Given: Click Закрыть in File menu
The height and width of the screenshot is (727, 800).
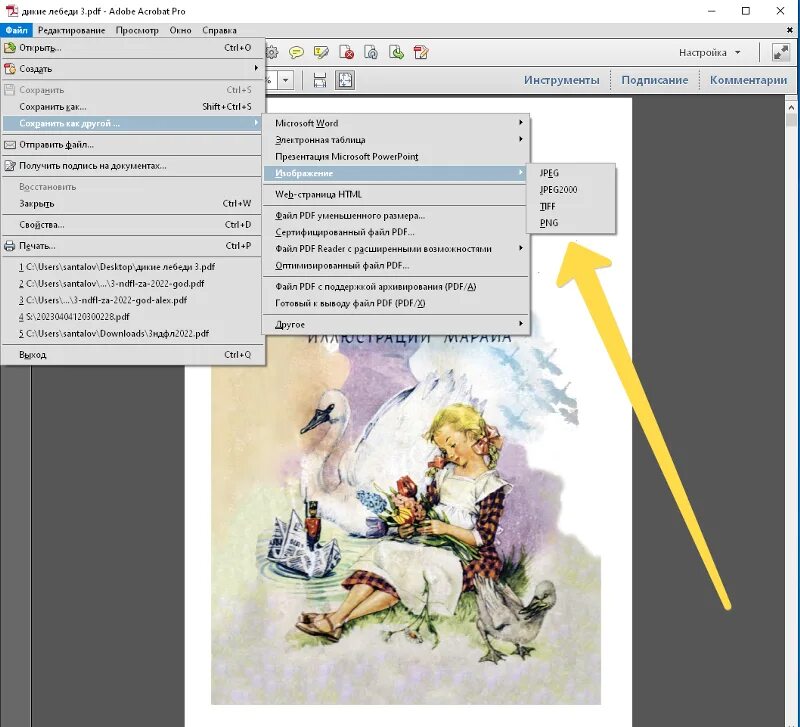Looking at the screenshot, I should pyautogui.click(x=133, y=204).
